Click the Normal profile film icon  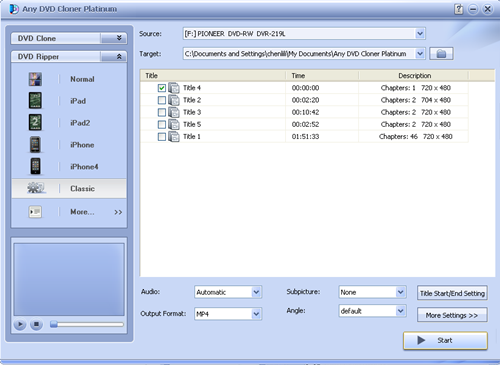click(35, 79)
